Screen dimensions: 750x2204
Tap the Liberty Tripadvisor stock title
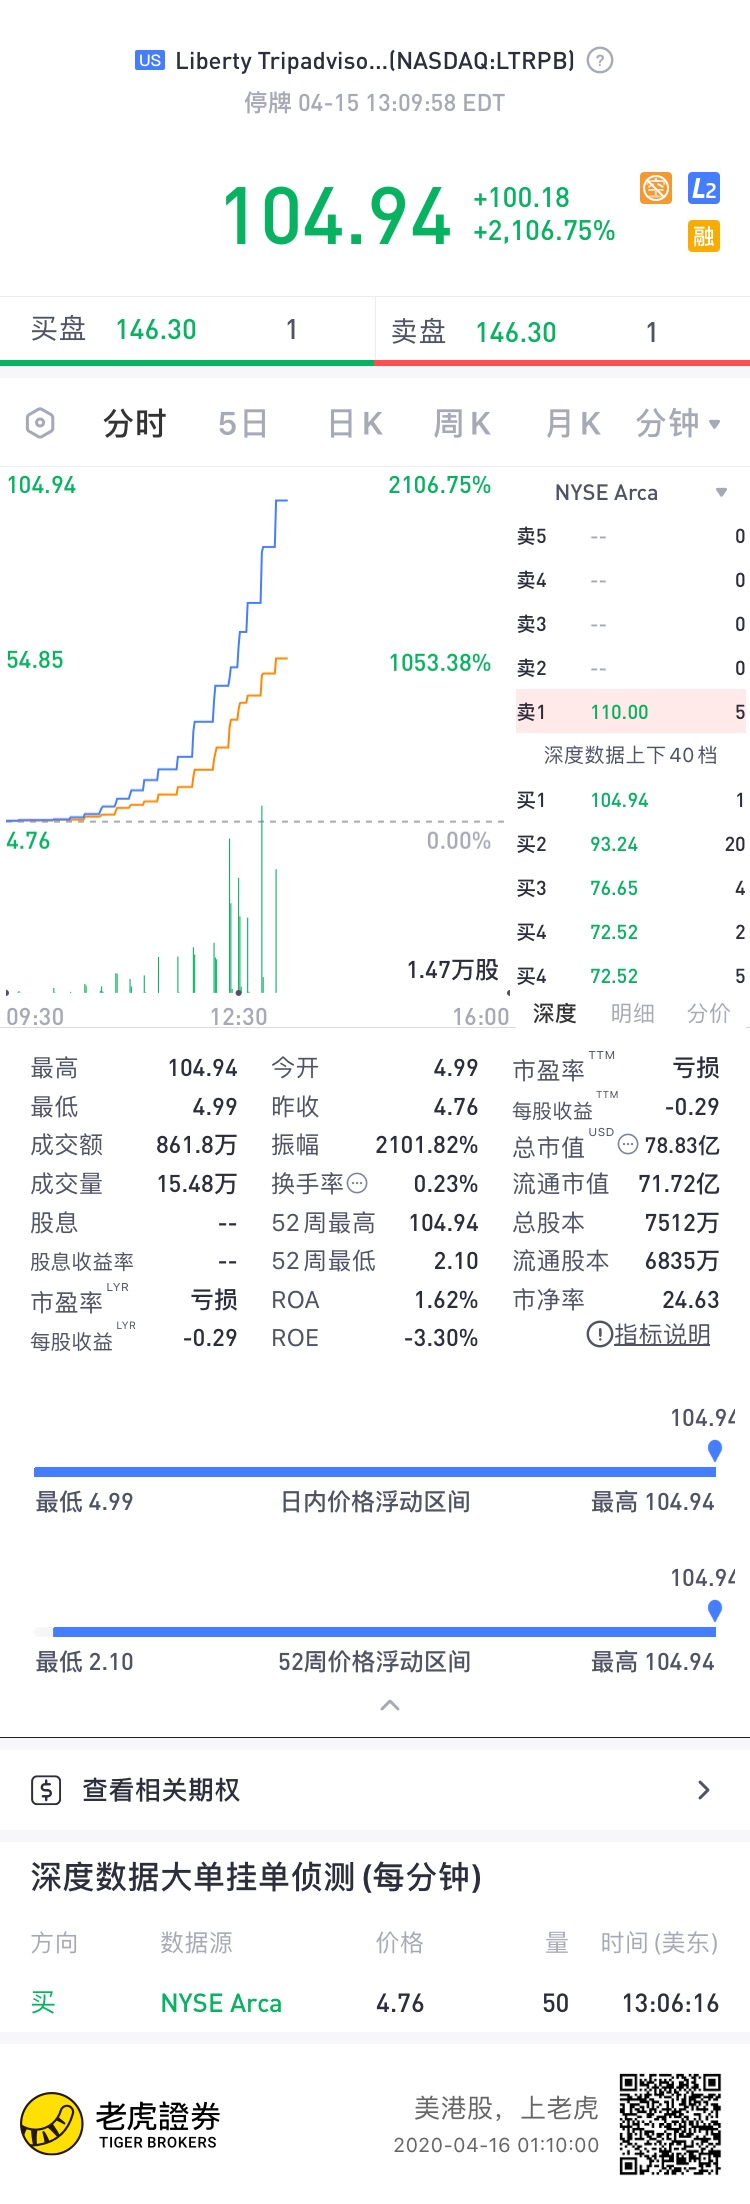375,60
